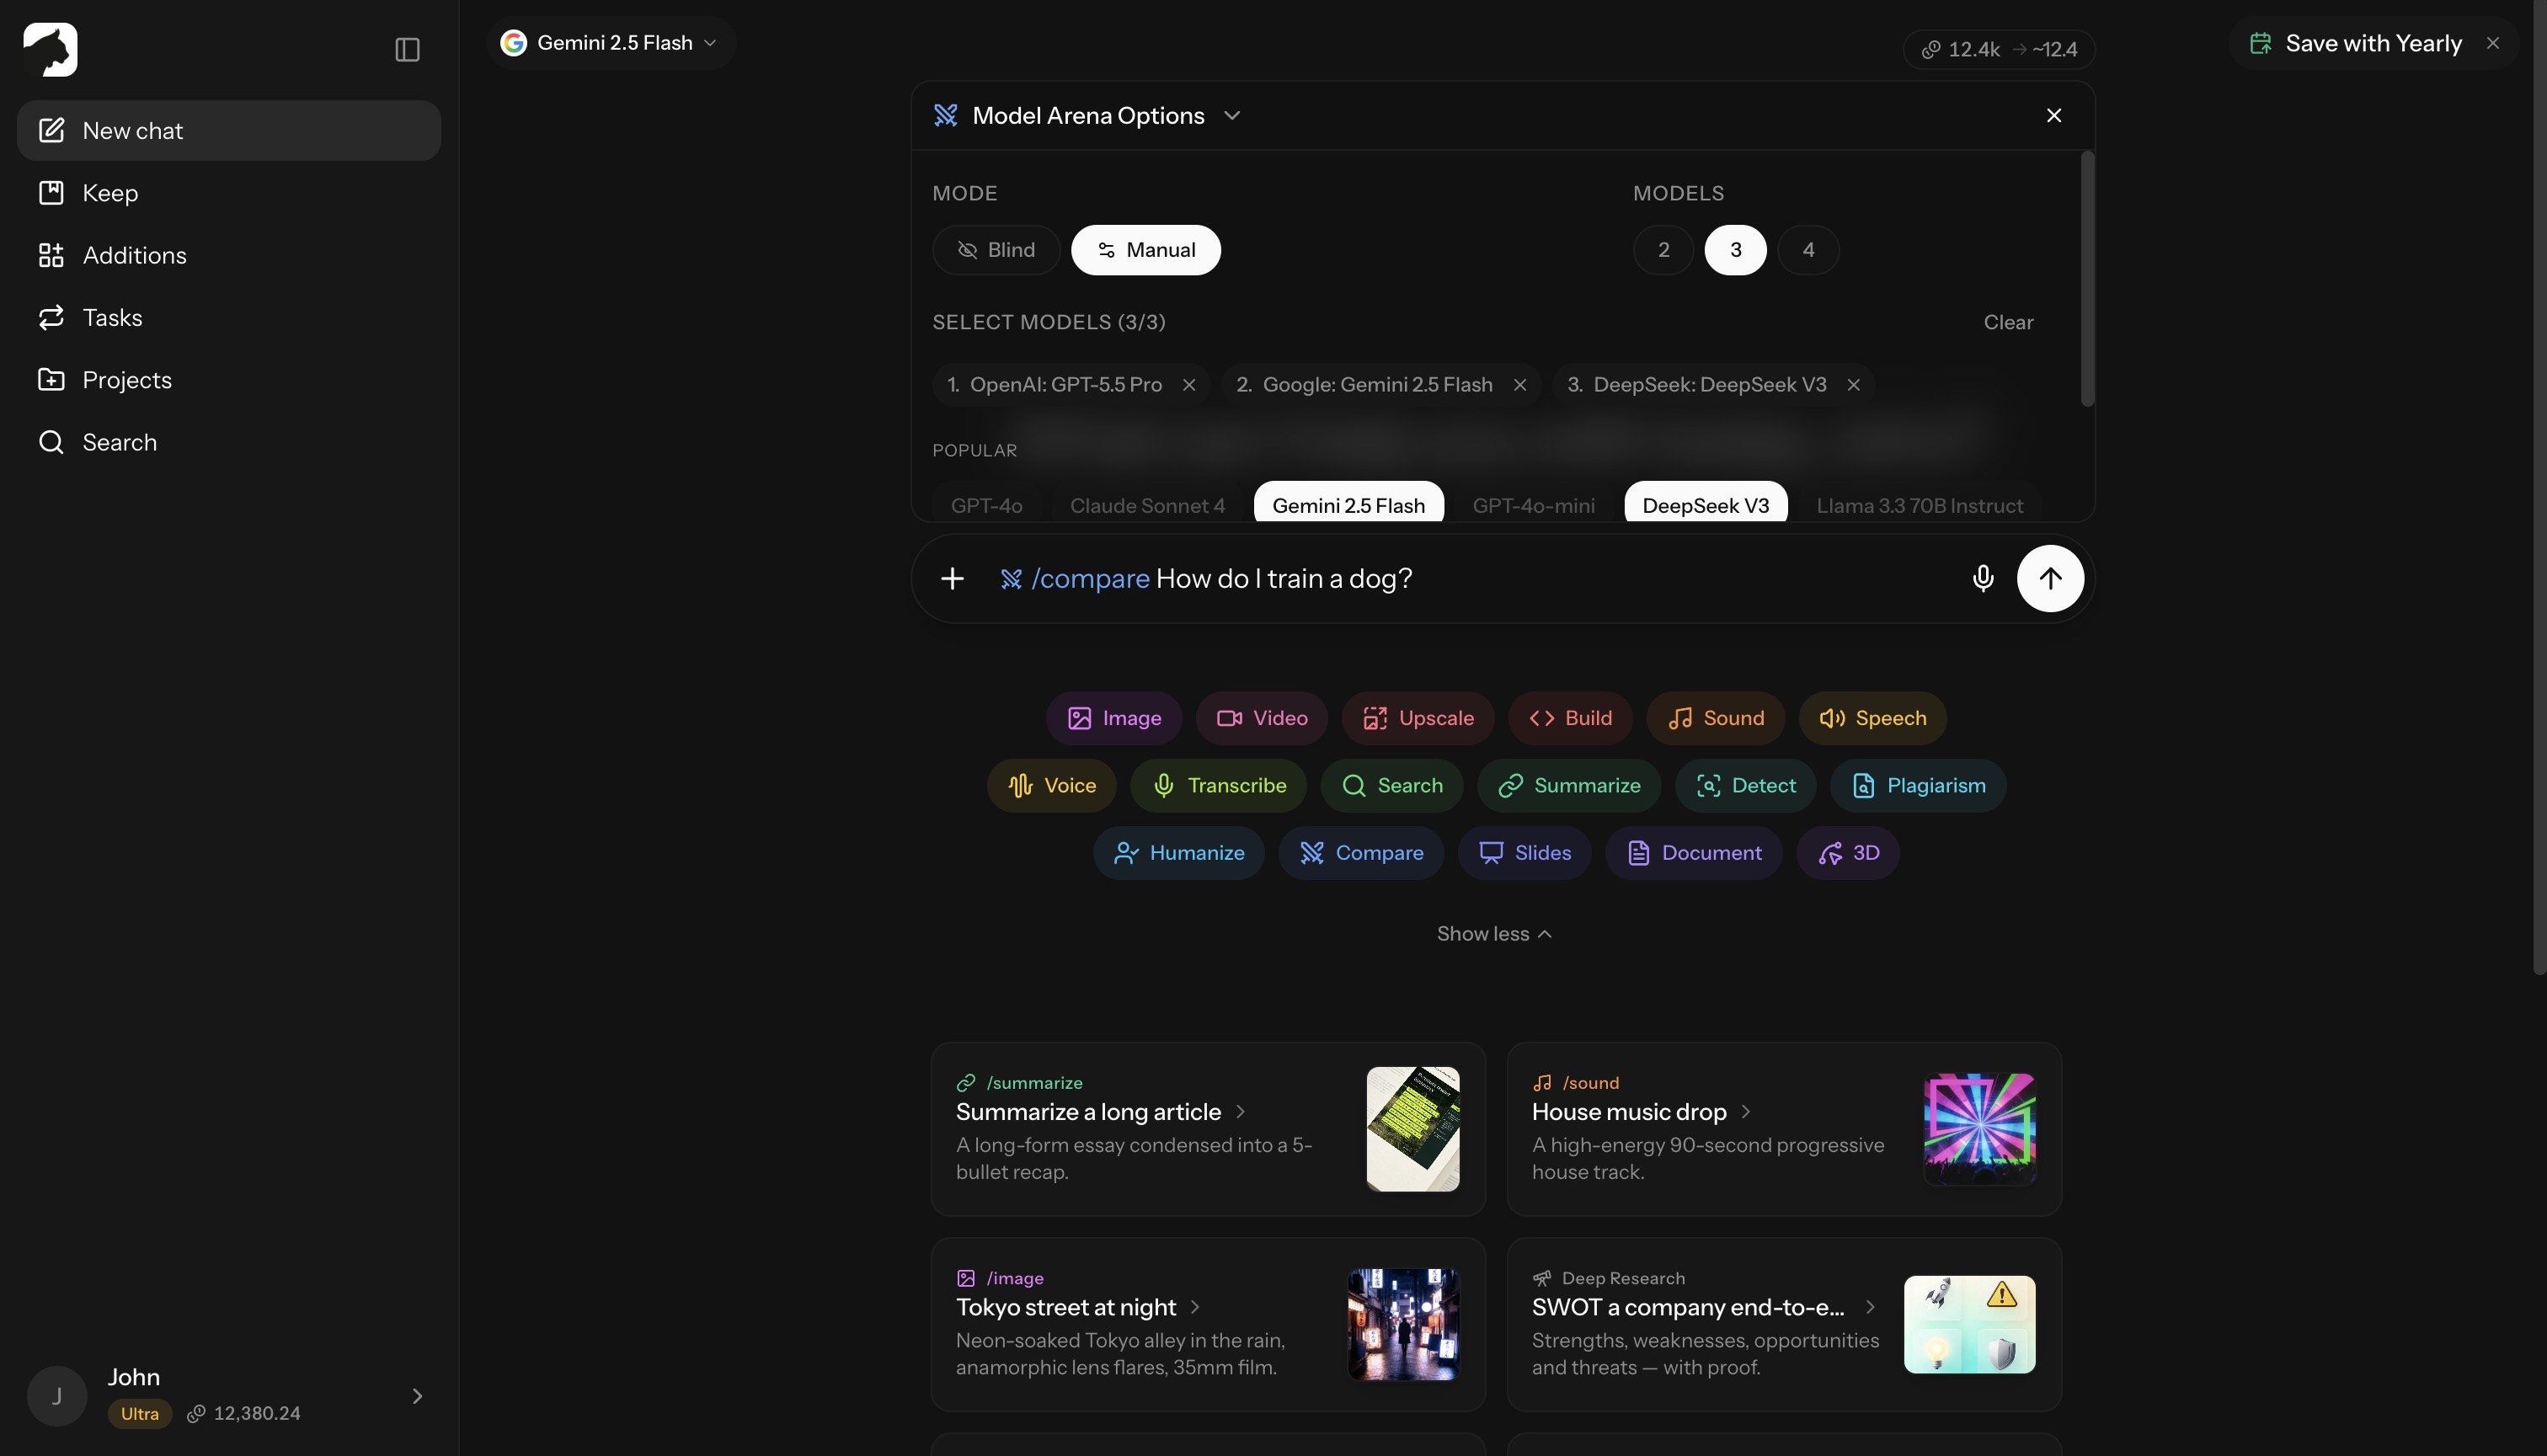Viewport: 2547px width, 1456px height.
Task: Select the 3D tool chip
Action: 1847,852
